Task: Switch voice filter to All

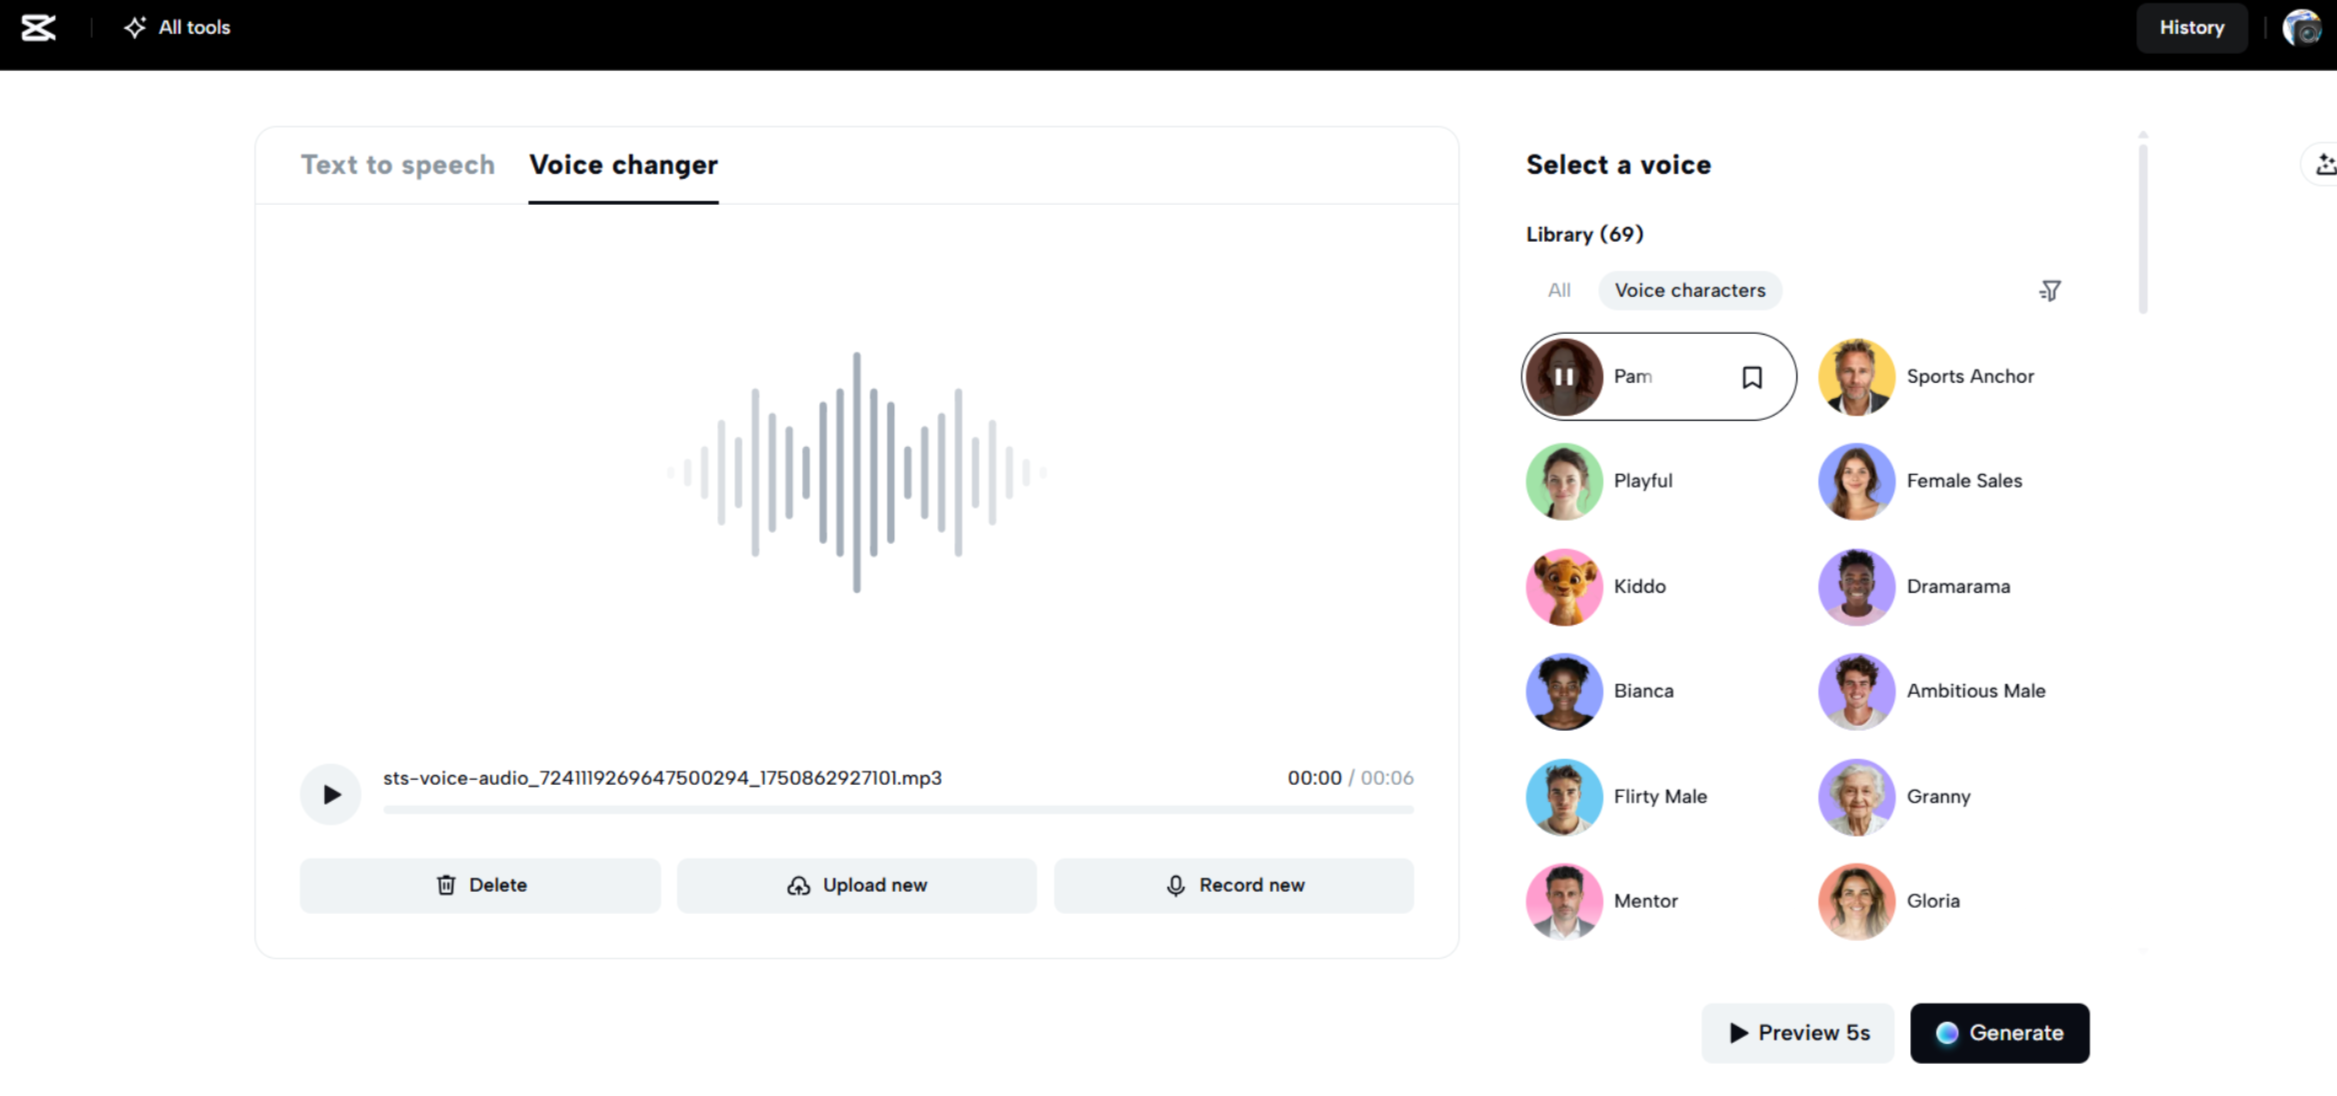Action: [x=1559, y=290]
